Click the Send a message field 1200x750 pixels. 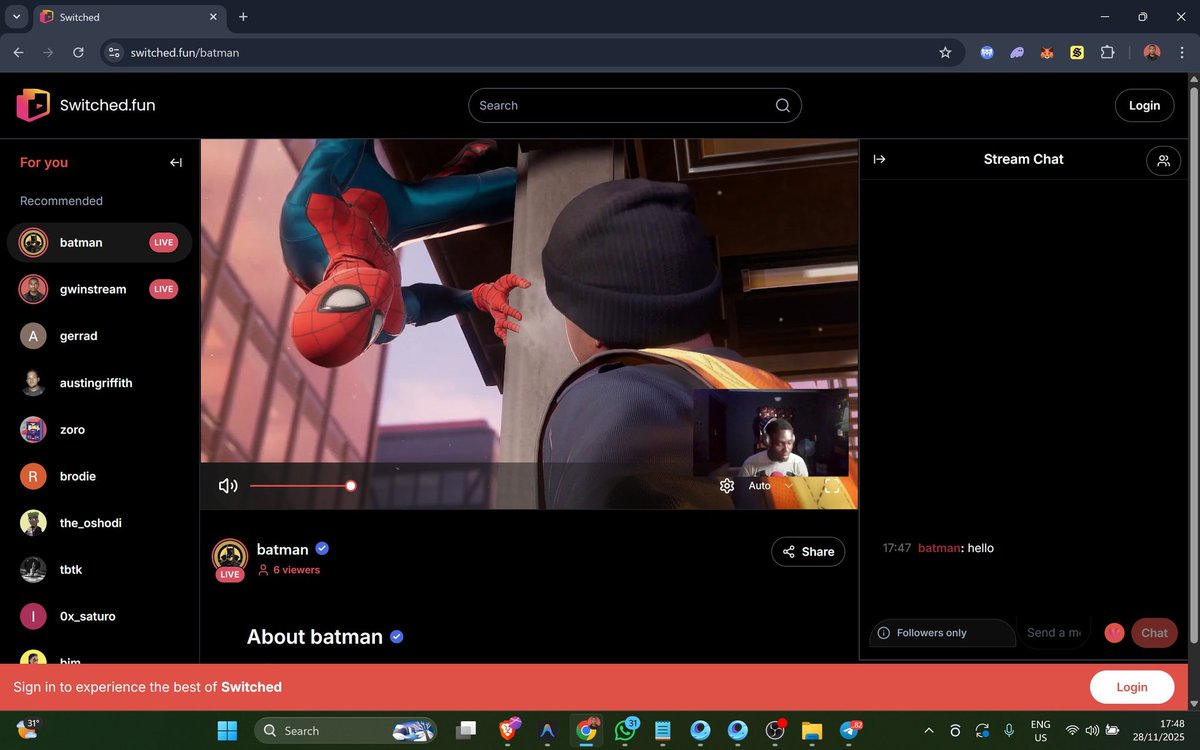coord(1054,633)
